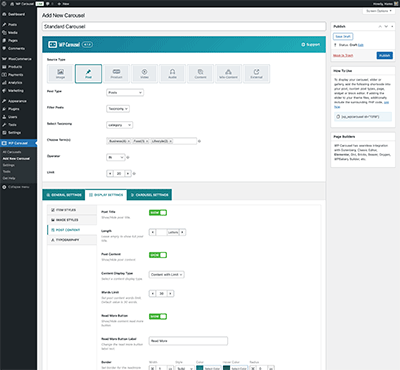Open All Carousels submenu item

(x=12, y=152)
